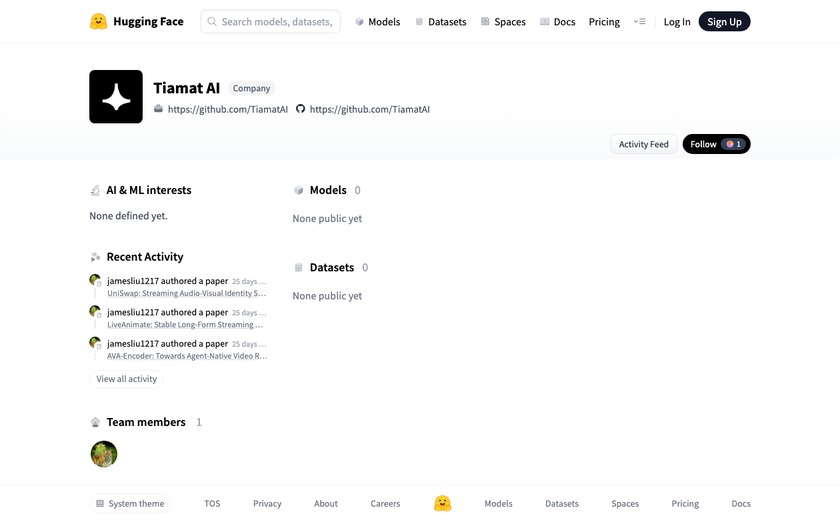Viewport: 840px width, 520px height.
Task: Open Pricing footer link
Action: click(x=685, y=503)
